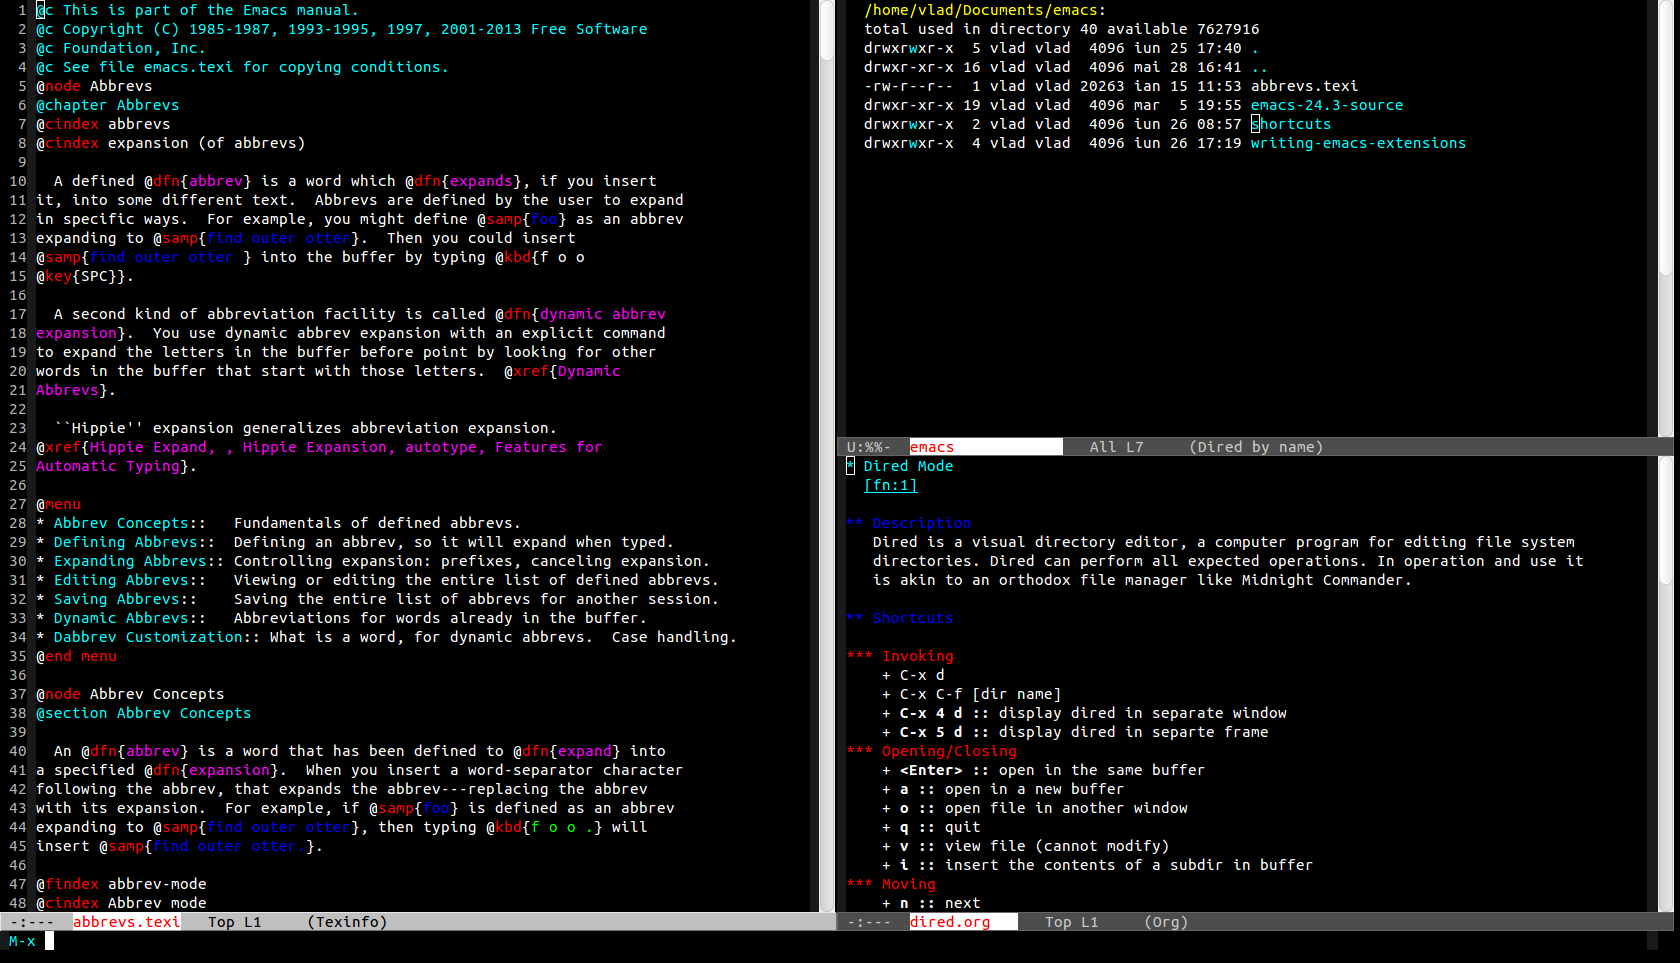This screenshot has height=963, width=1680.
Task: Click the emacs buffer name in Dired mode line
Action: [932, 447]
